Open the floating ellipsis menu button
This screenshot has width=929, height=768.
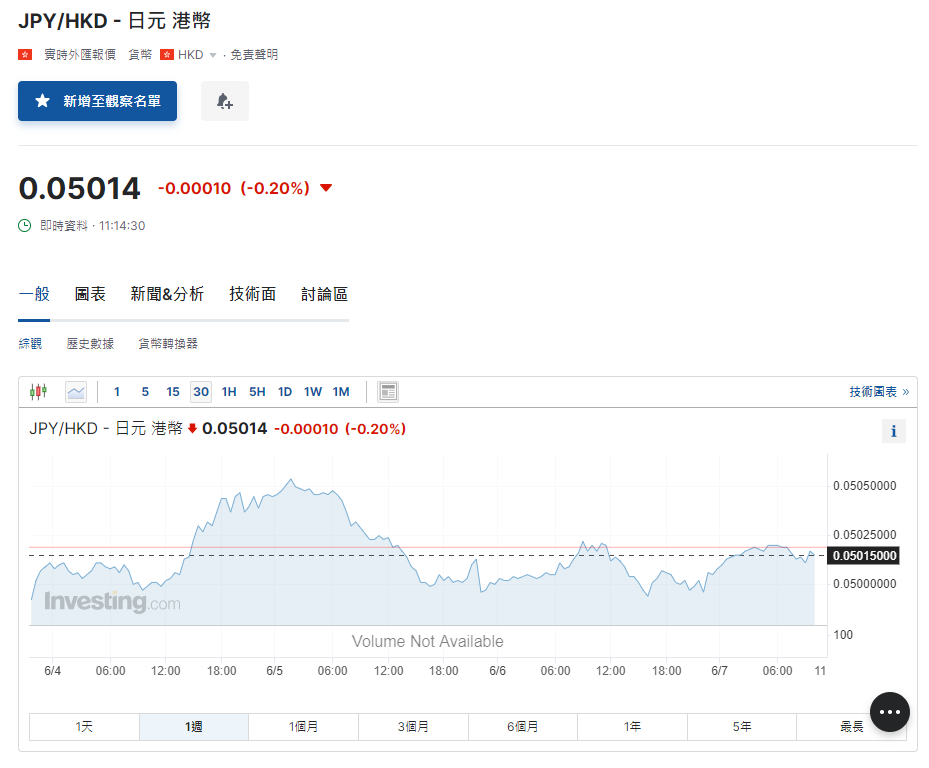pos(889,711)
